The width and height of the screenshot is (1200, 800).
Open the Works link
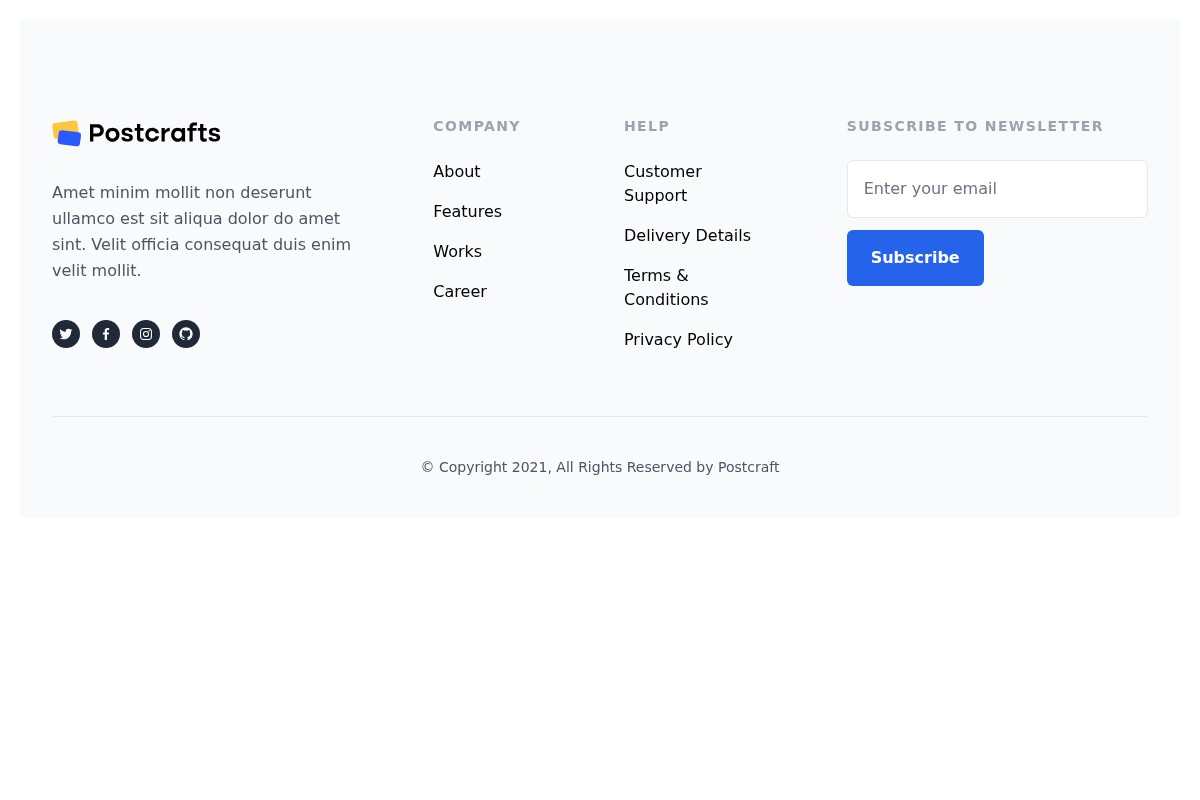457,251
